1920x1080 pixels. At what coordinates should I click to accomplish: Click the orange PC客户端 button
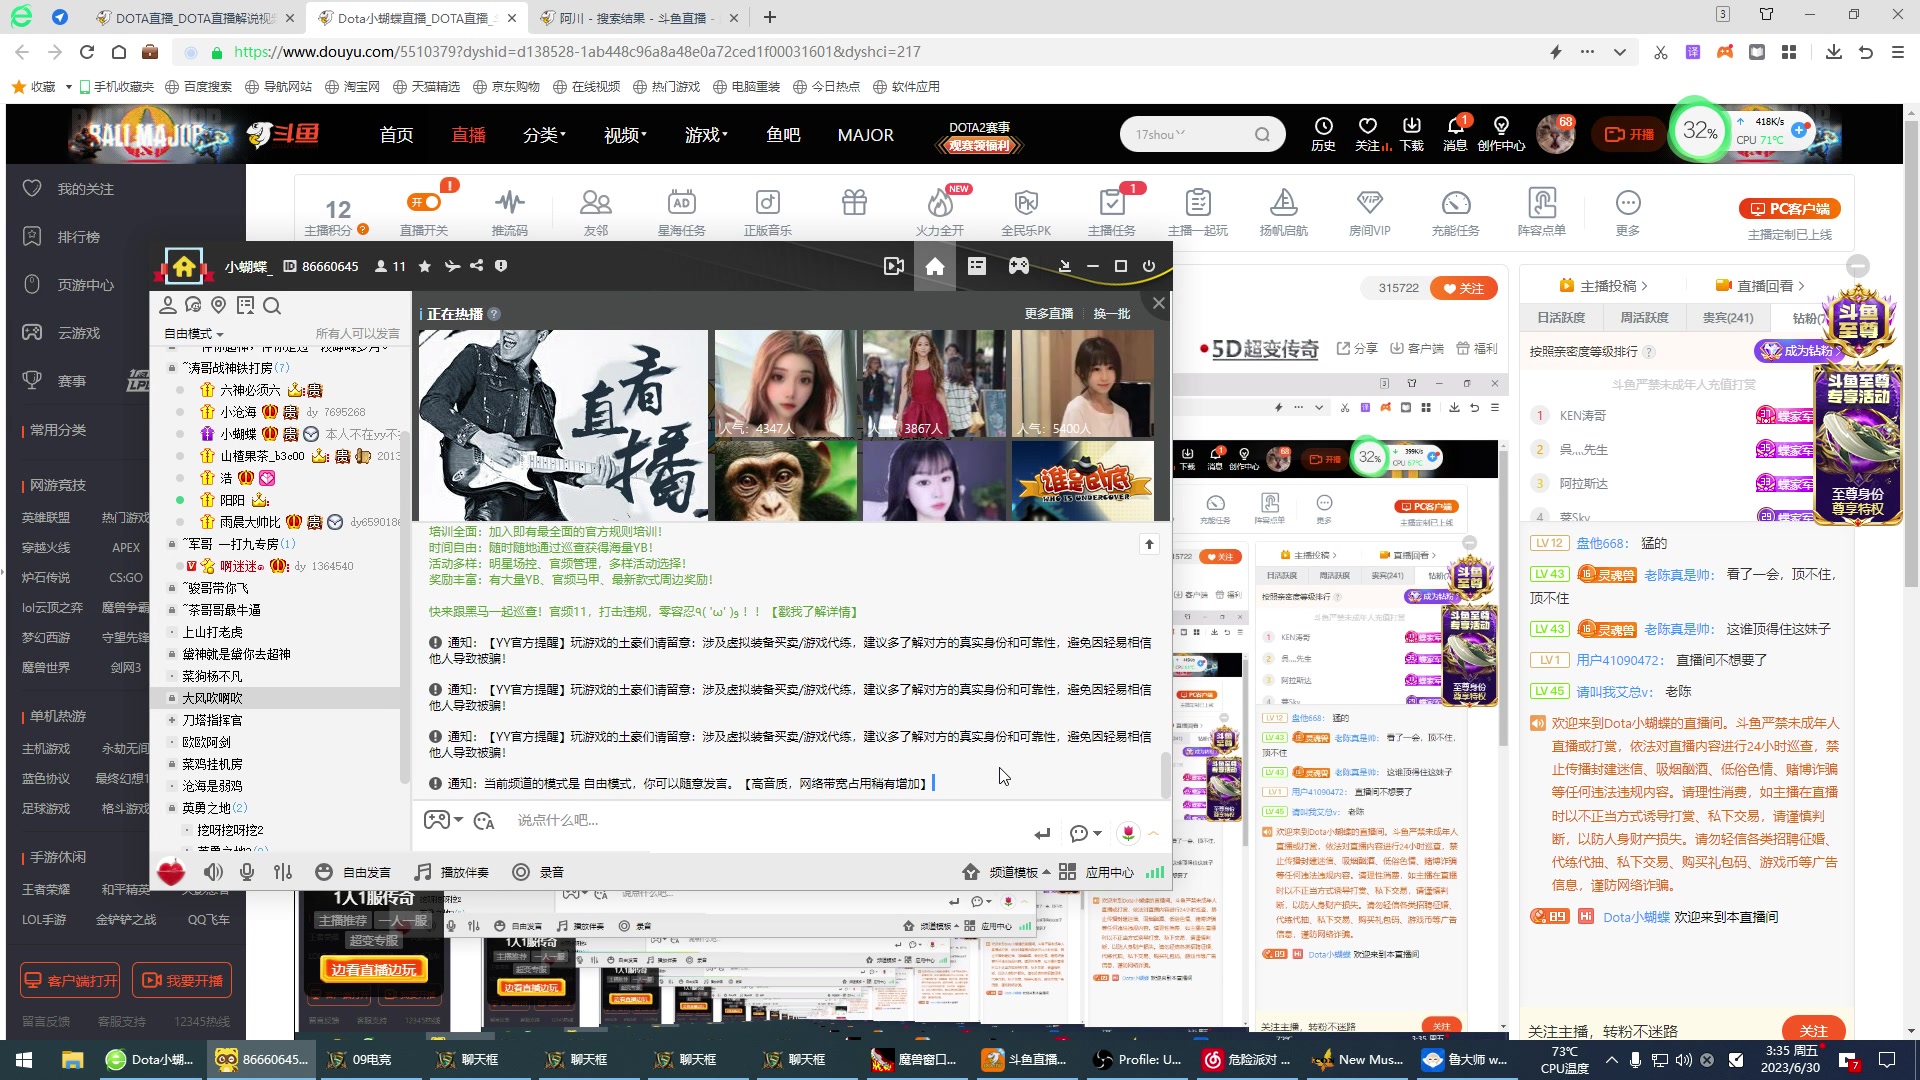(x=1790, y=209)
